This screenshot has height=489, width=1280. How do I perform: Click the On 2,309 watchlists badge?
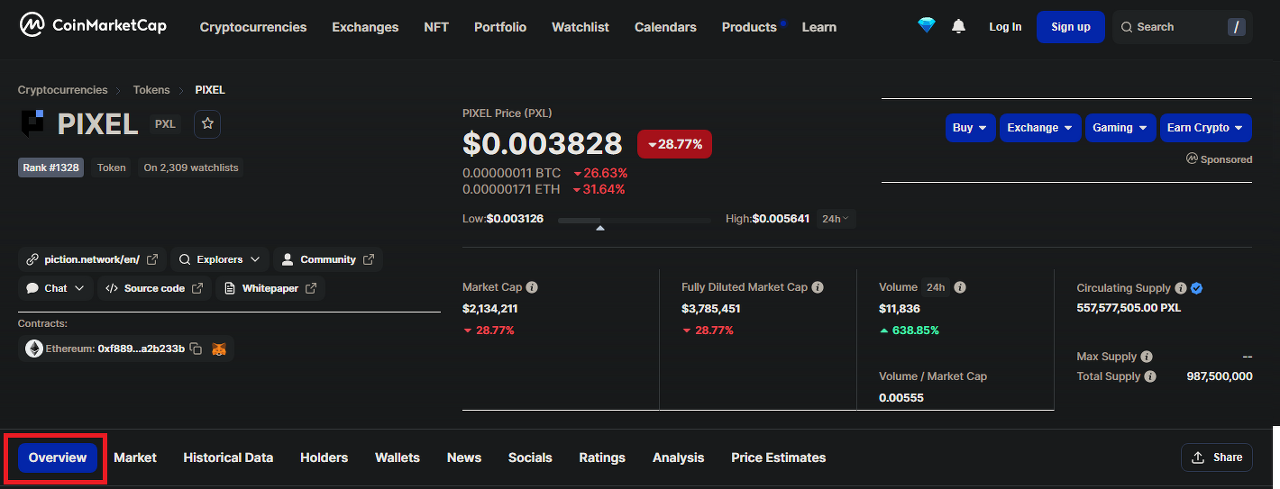pos(191,168)
